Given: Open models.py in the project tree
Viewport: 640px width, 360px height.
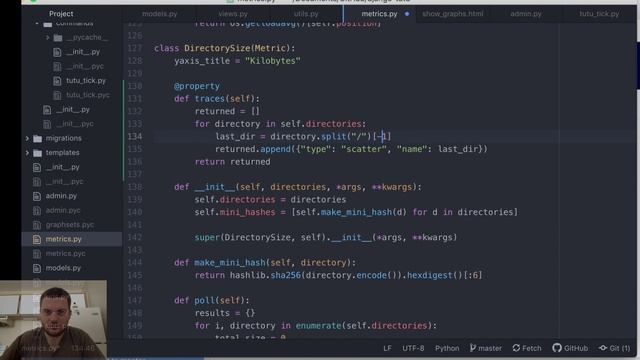Looking at the screenshot, I should tap(63, 268).
